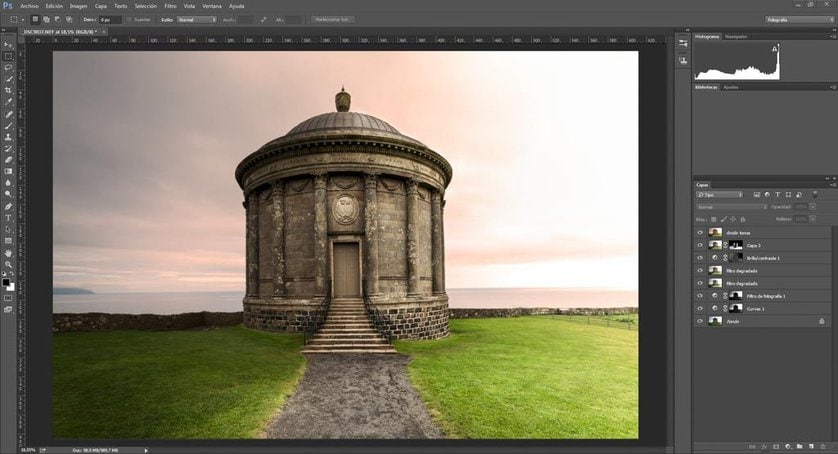Select the Lasso tool
The height and width of the screenshot is (454, 838).
(x=8, y=67)
